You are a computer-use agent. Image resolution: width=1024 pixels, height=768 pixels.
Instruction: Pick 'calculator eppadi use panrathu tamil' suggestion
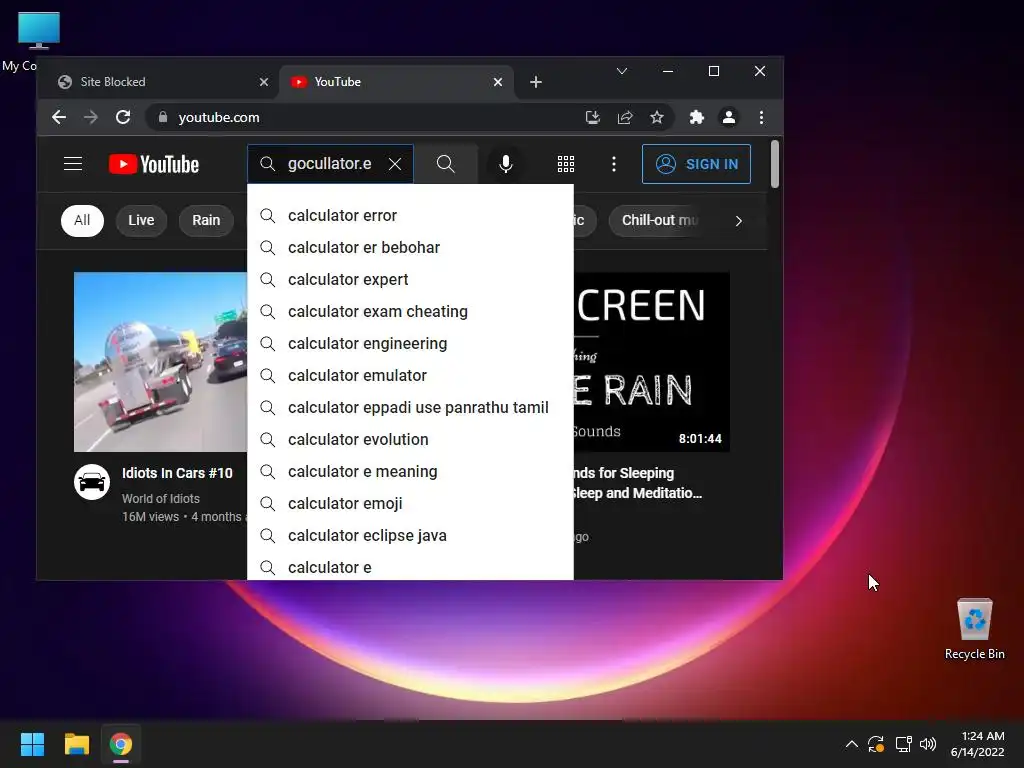[x=410, y=408]
